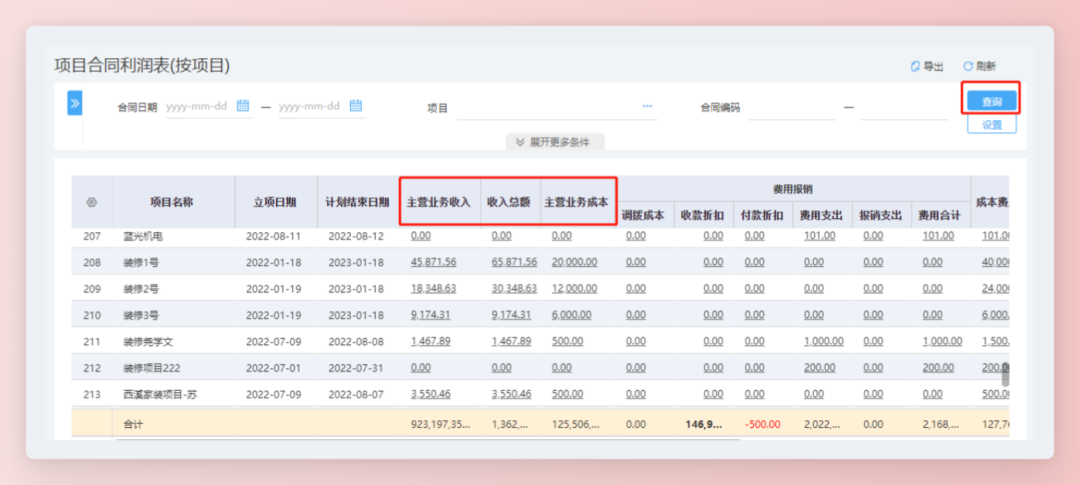This screenshot has height=485, width=1080.
Task: Click the 调拨成本 column header
Action: tap(643, 215)
